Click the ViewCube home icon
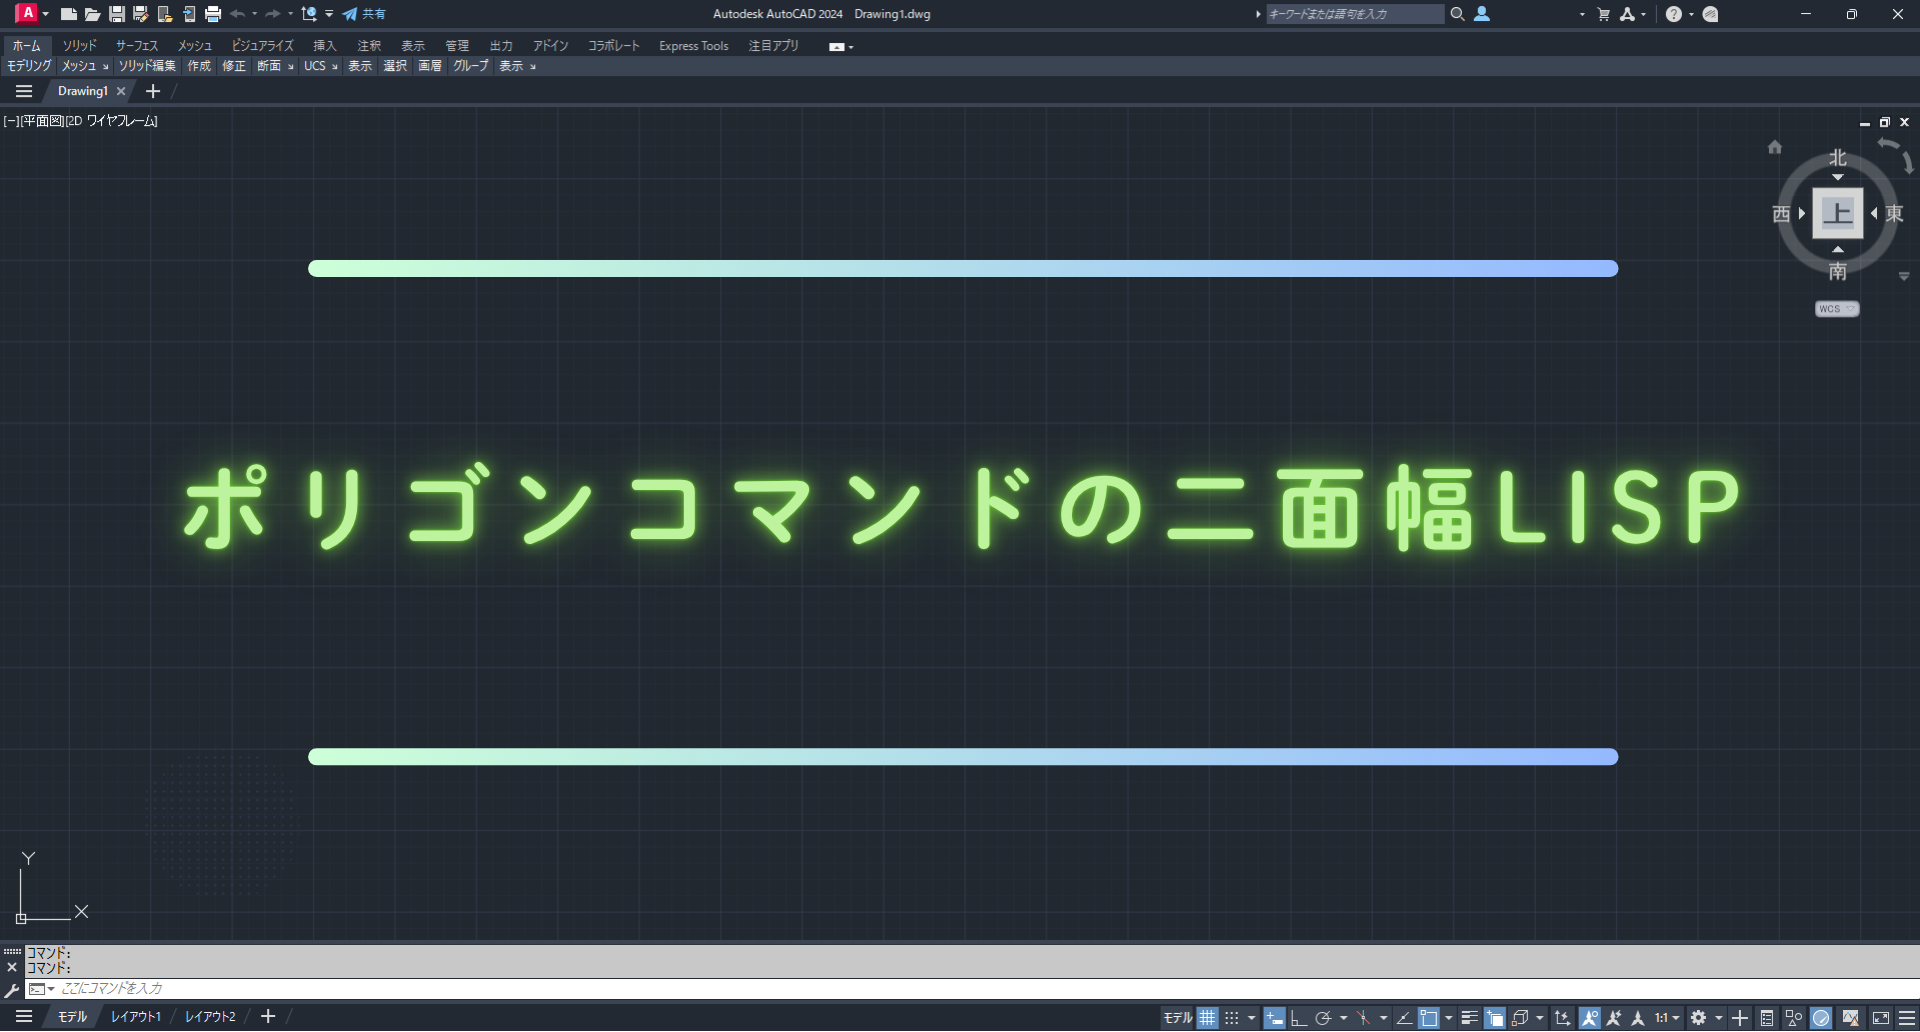This screenshot has height=1032, width=1920. pyautogui.click(x=1774, y=147)
